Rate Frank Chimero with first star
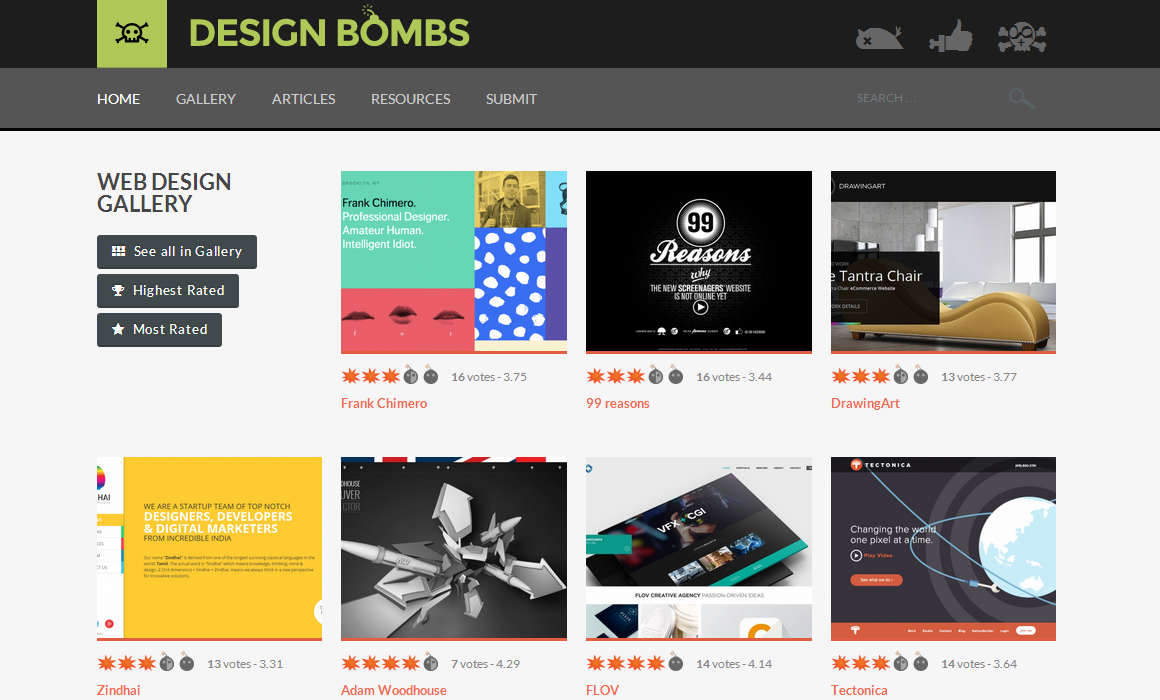Screen dimensions: 1160x700 pos(351,376)
